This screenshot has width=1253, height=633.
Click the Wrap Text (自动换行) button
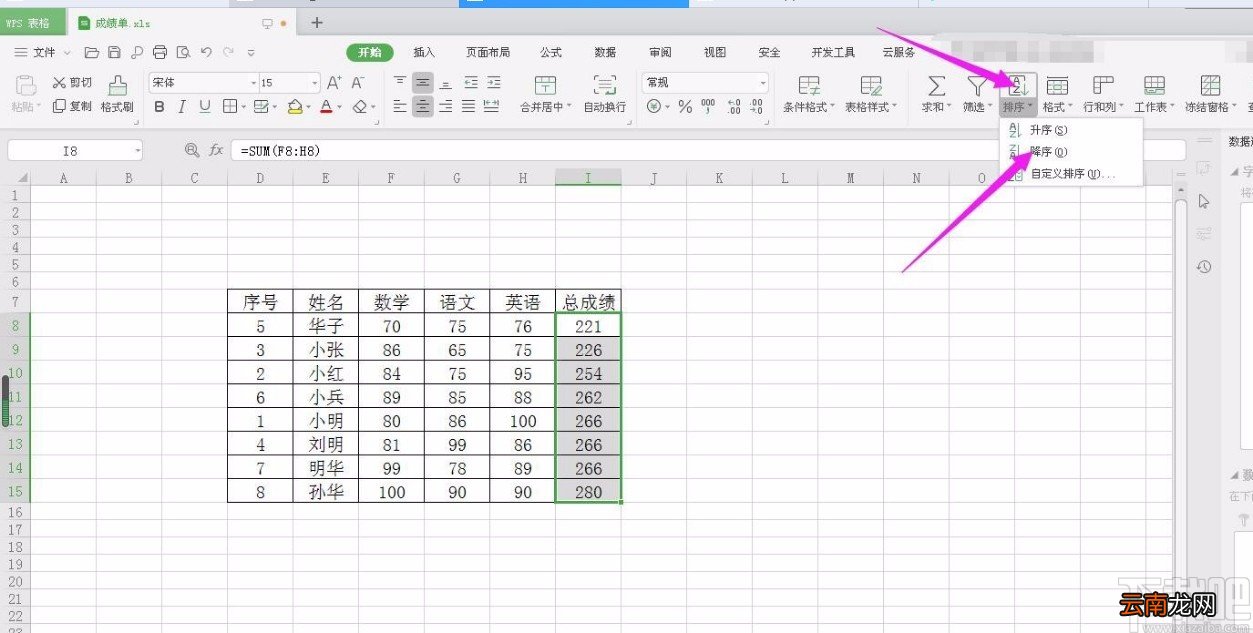pos(605,94)
